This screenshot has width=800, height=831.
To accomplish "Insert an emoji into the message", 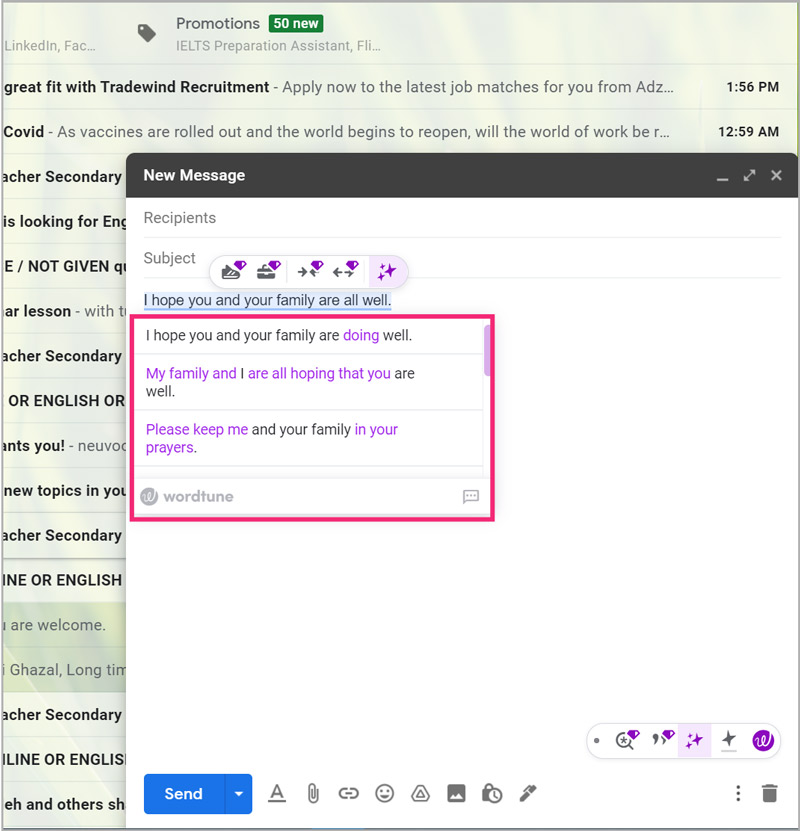I will (x=385, y=793).
